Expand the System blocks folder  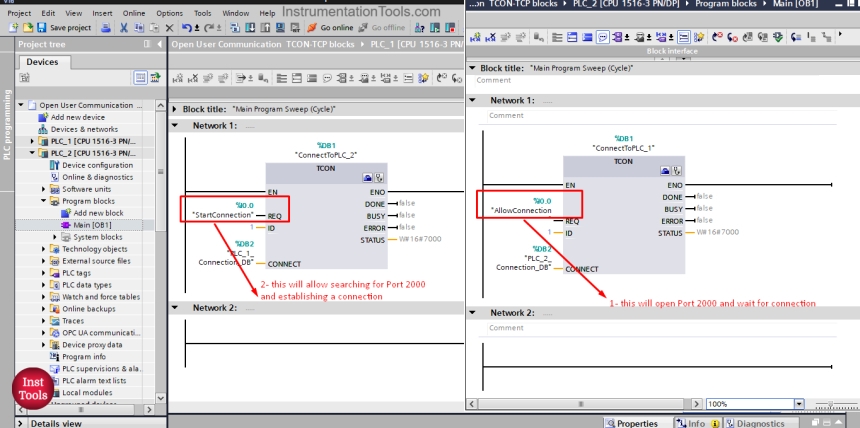coord(55,237)
